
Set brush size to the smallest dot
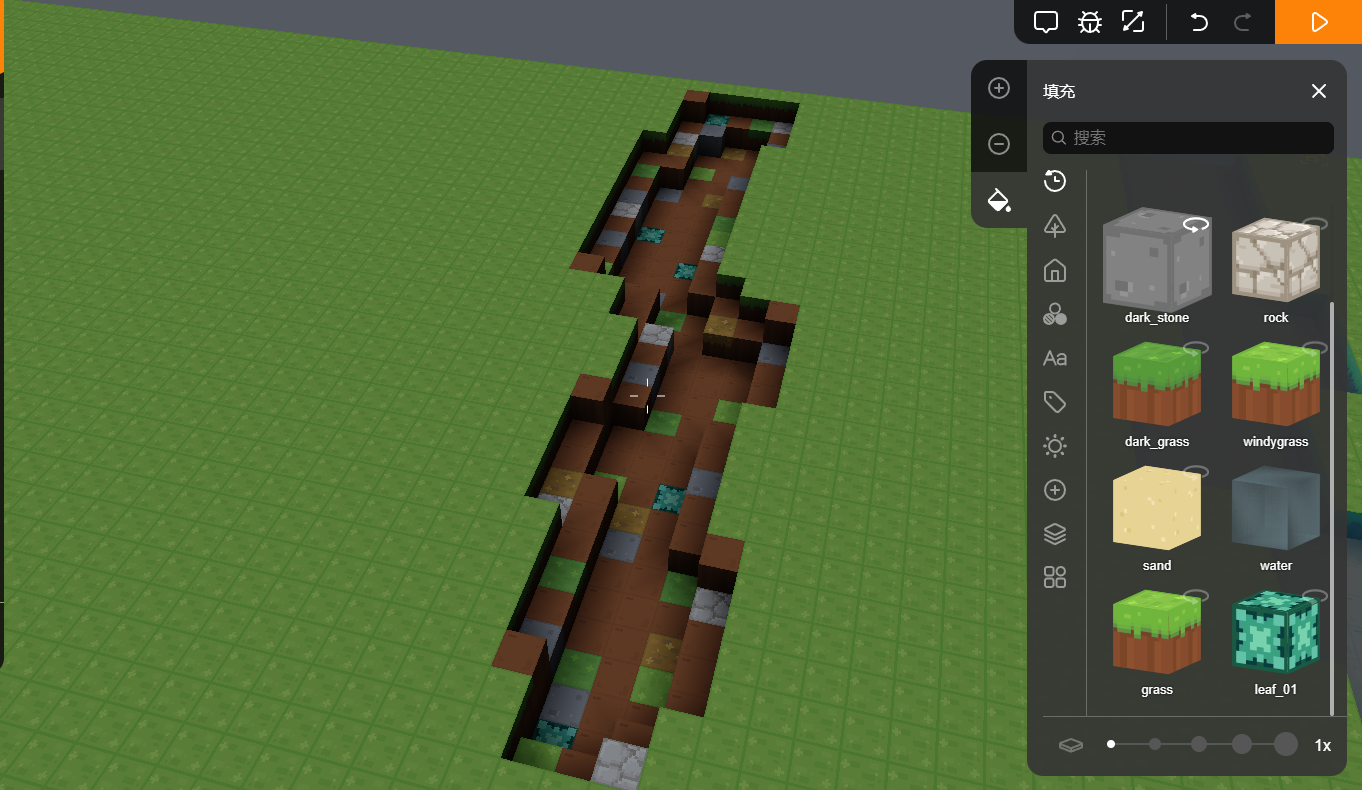[x=1111, y=744]
